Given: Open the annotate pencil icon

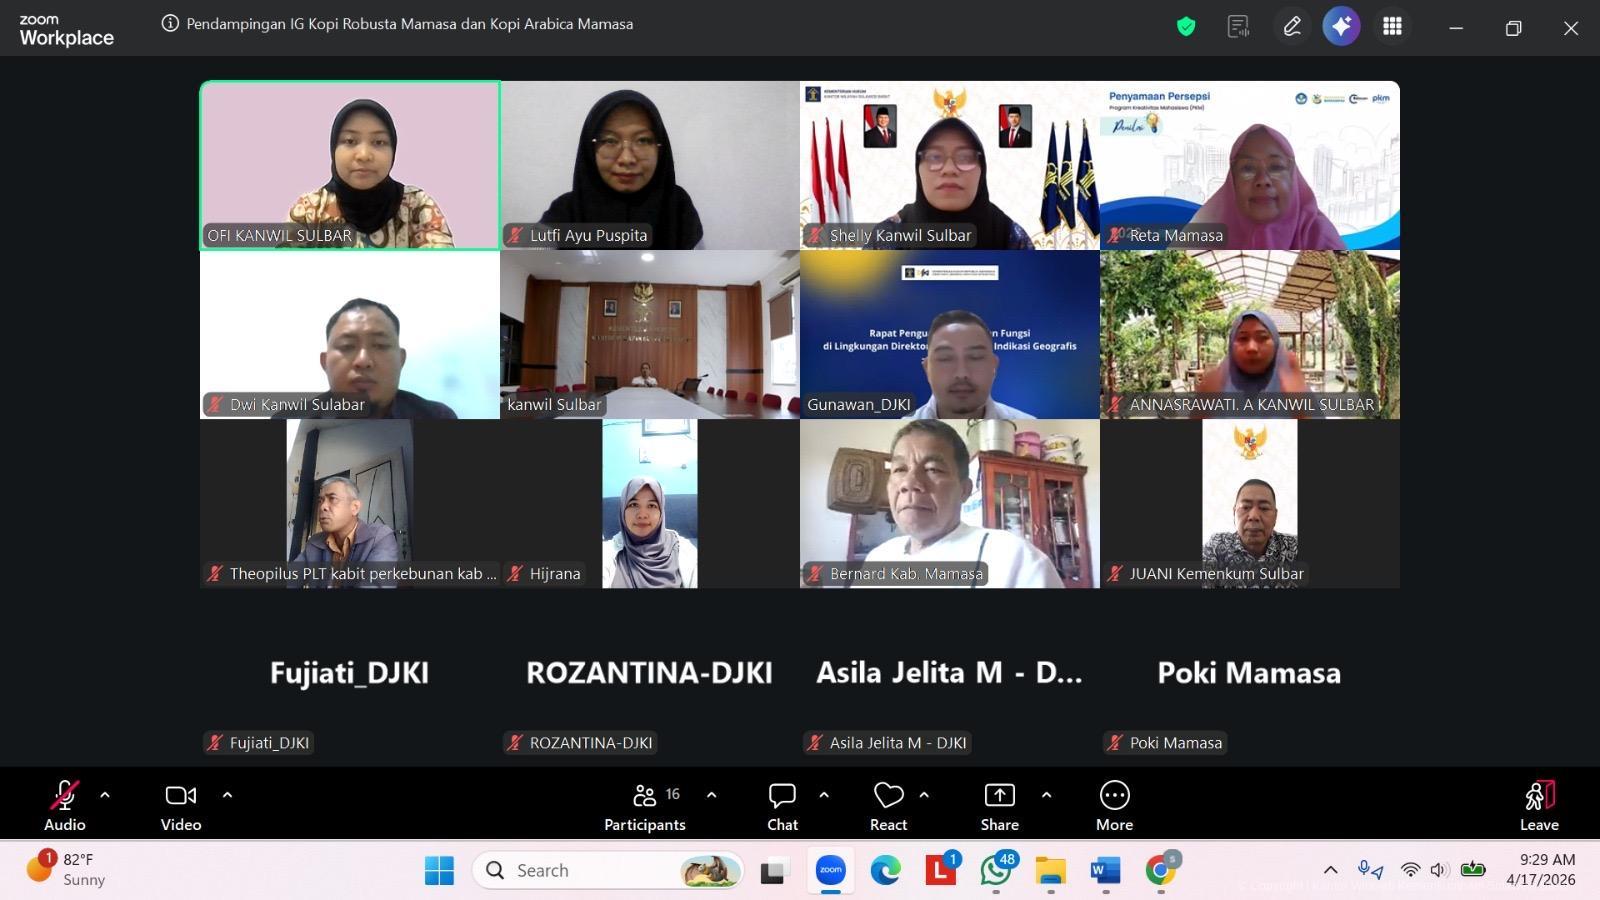Looking at the screenshot, I should (x=1292, y=27).
